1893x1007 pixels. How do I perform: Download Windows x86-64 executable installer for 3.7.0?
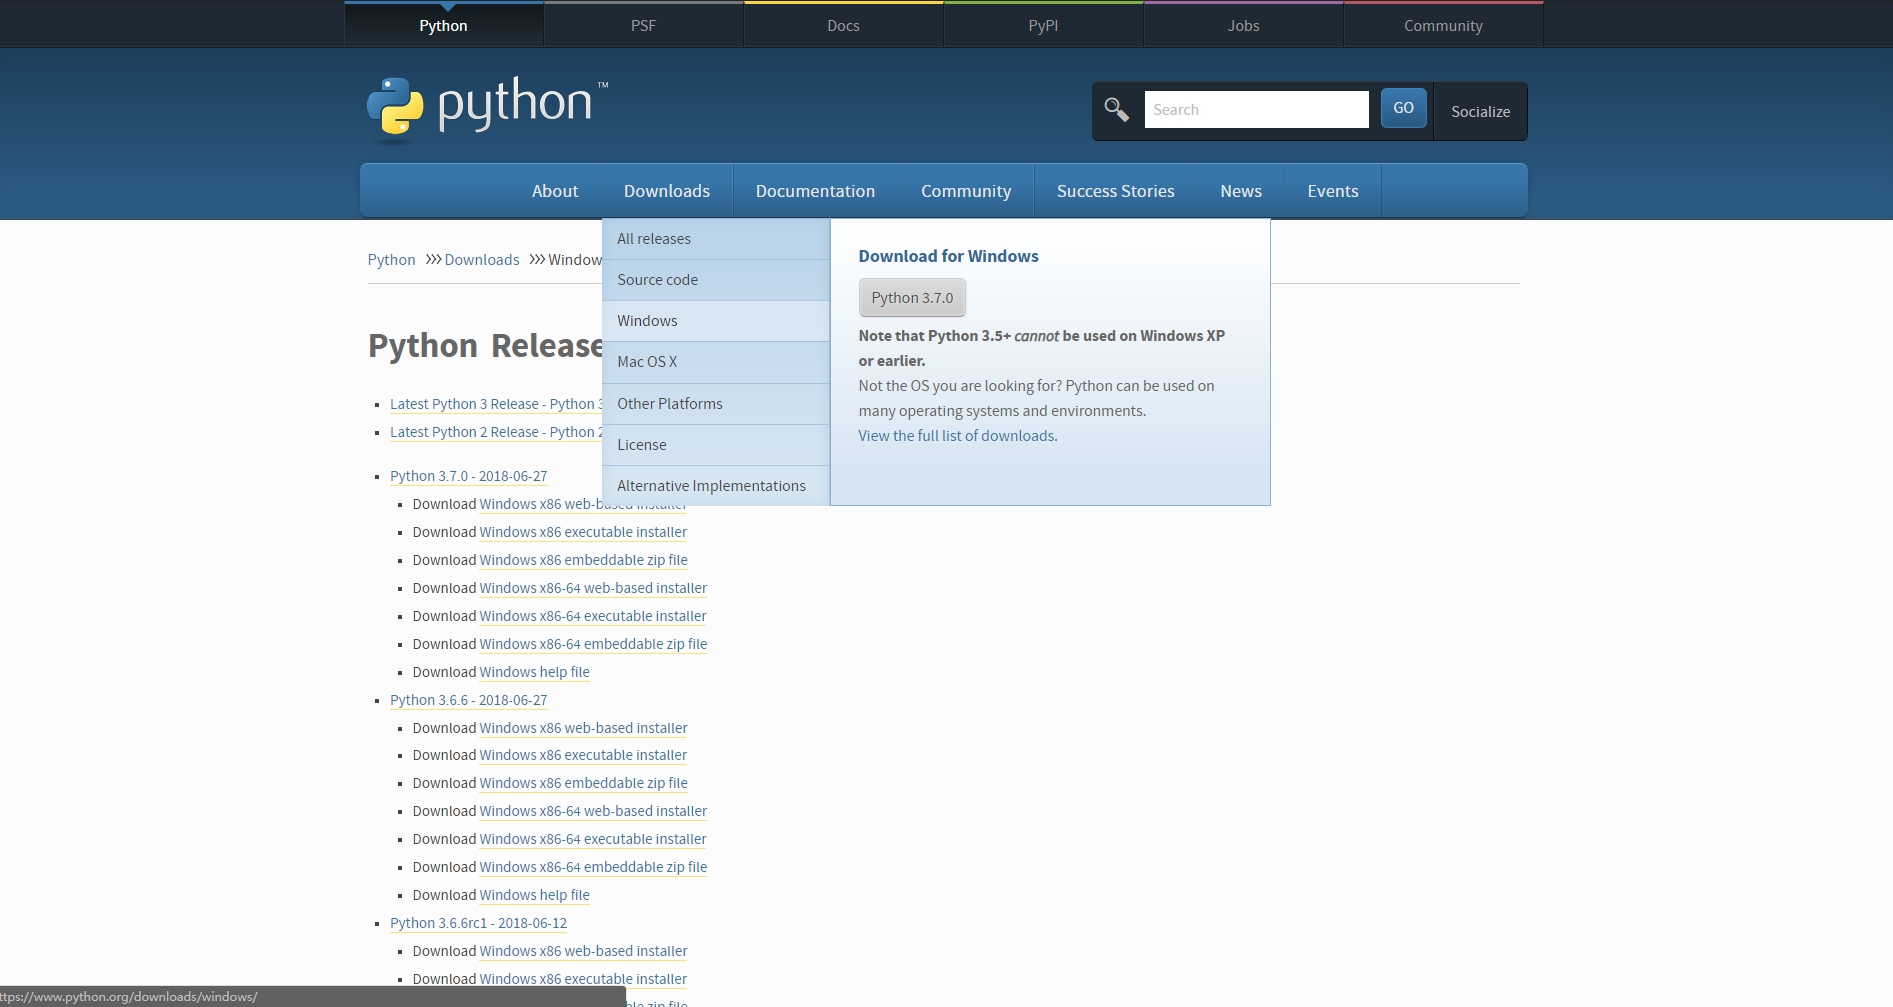coord(592,616)
